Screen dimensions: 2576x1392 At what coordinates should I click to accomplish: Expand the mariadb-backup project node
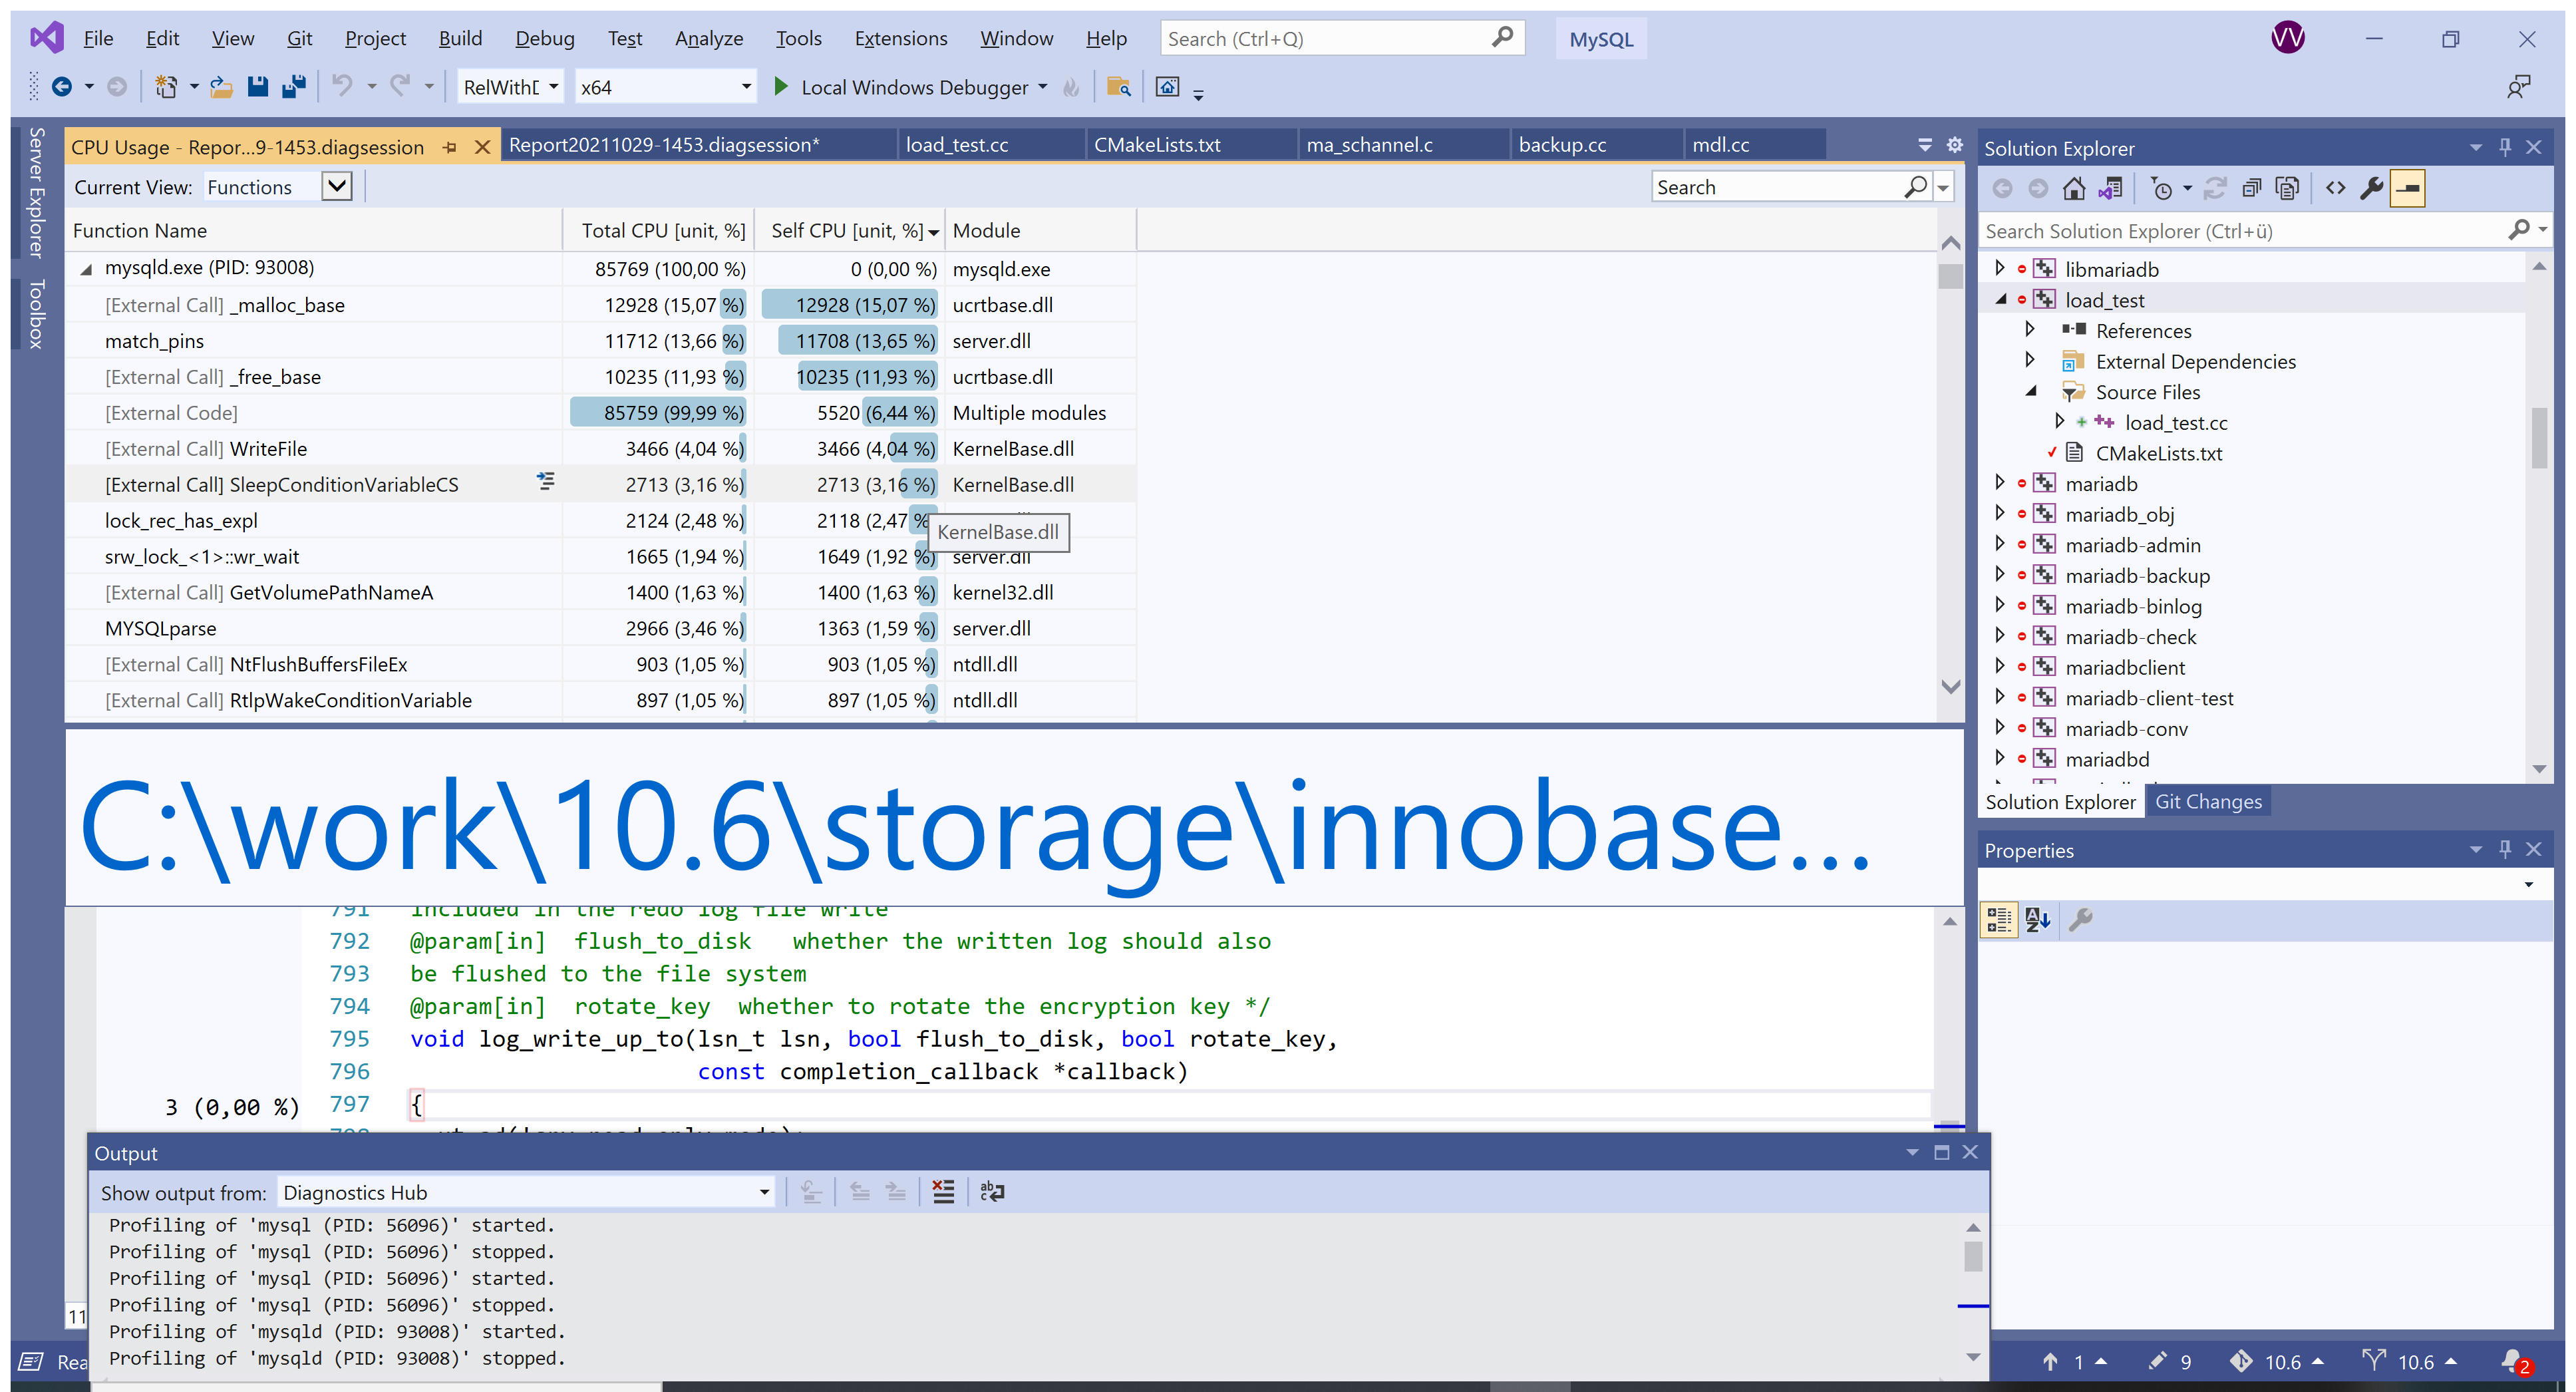click(1999, 575)
